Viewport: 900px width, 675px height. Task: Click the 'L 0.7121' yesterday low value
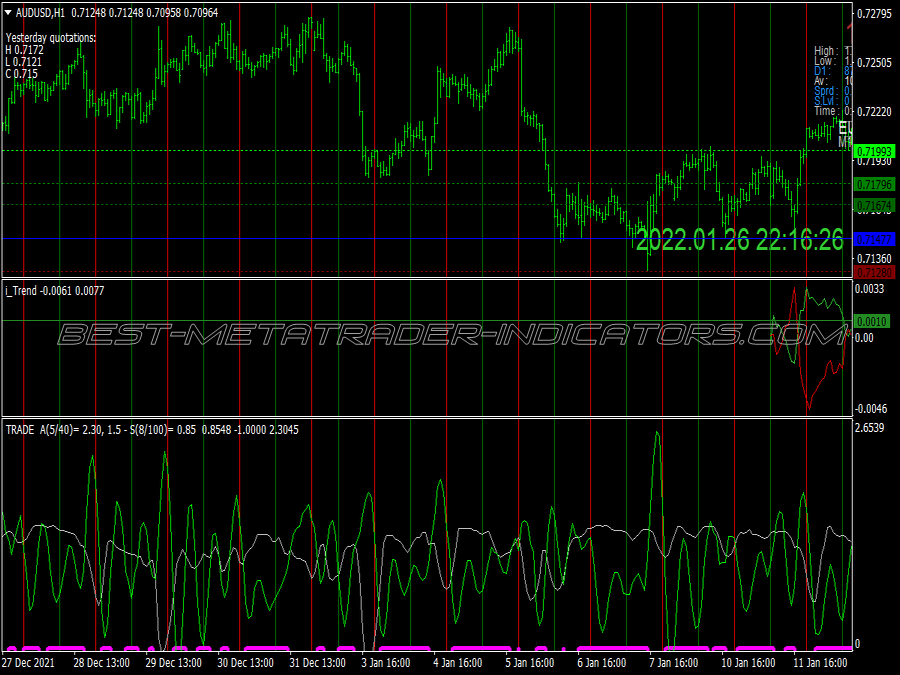[x=24, y=62]
